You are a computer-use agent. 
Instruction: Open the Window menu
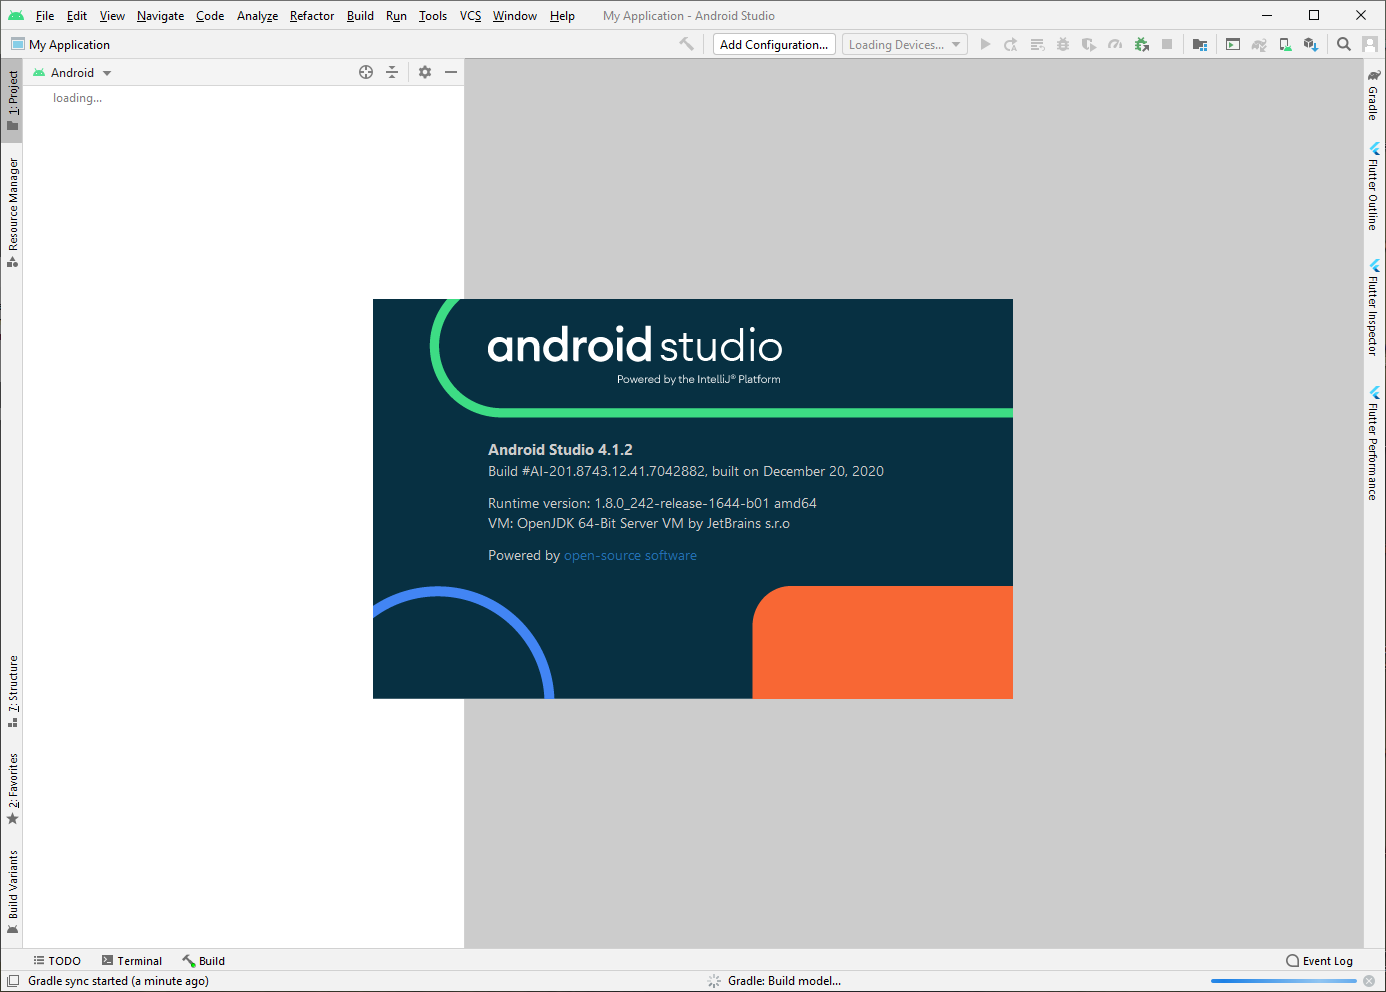(x=515, y=15)
